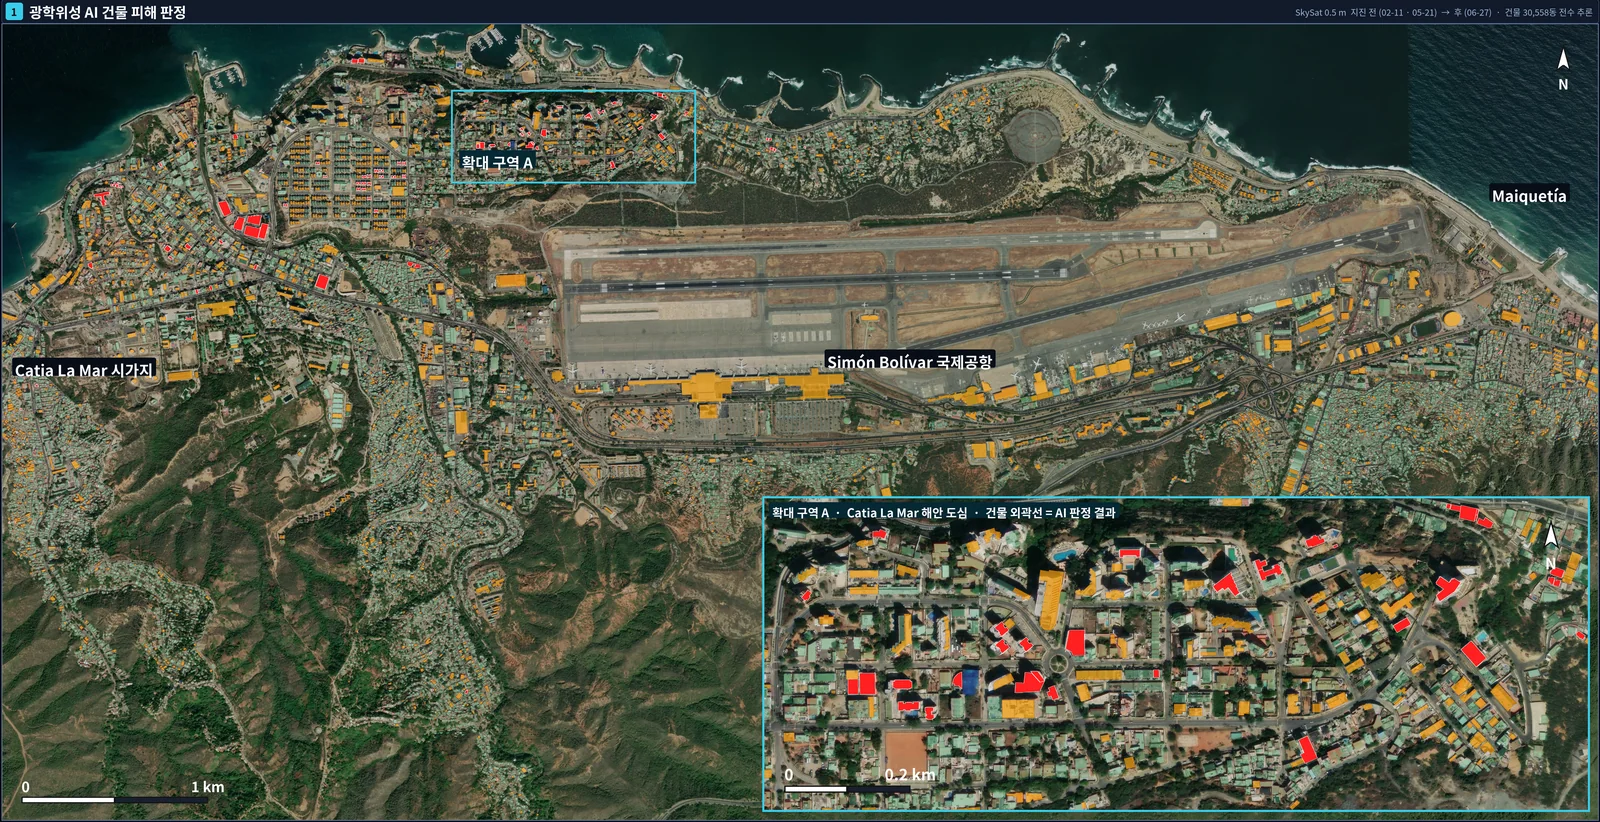Screen dimensions: 1600x822
Task: Click the '건물 외곽선 = AI 판정 결과' inset caption
Action: point(1050,513)
